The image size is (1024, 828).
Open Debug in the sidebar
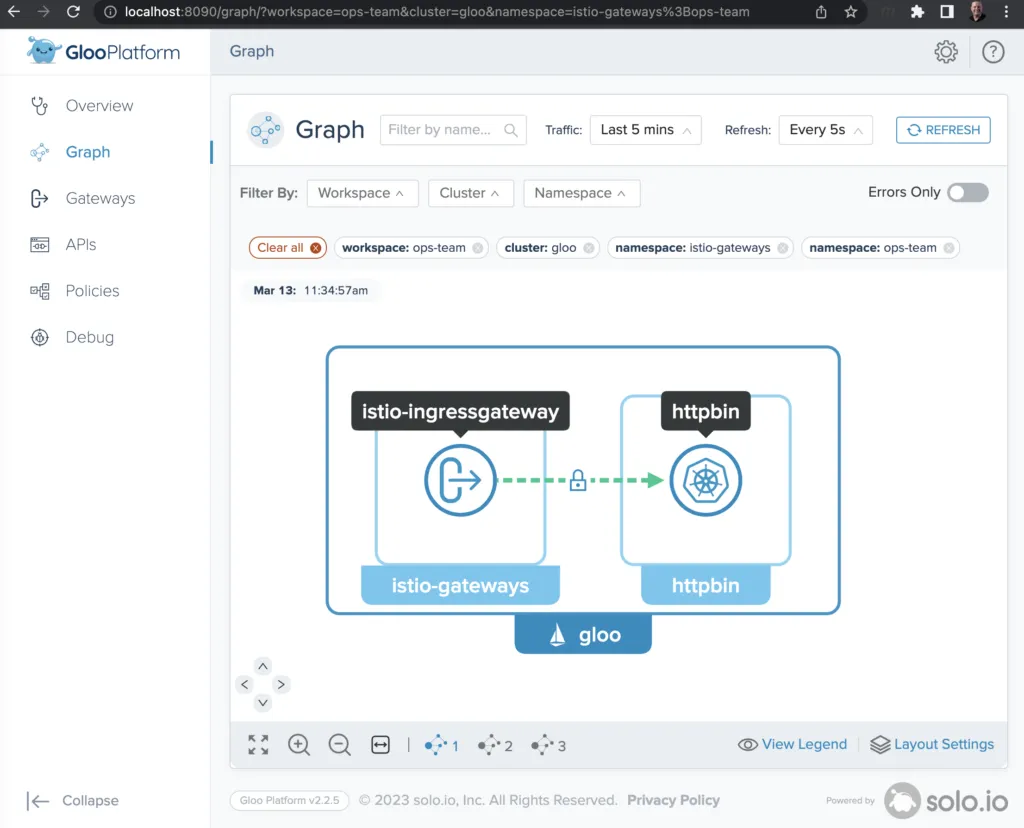[x=89, y=338]
